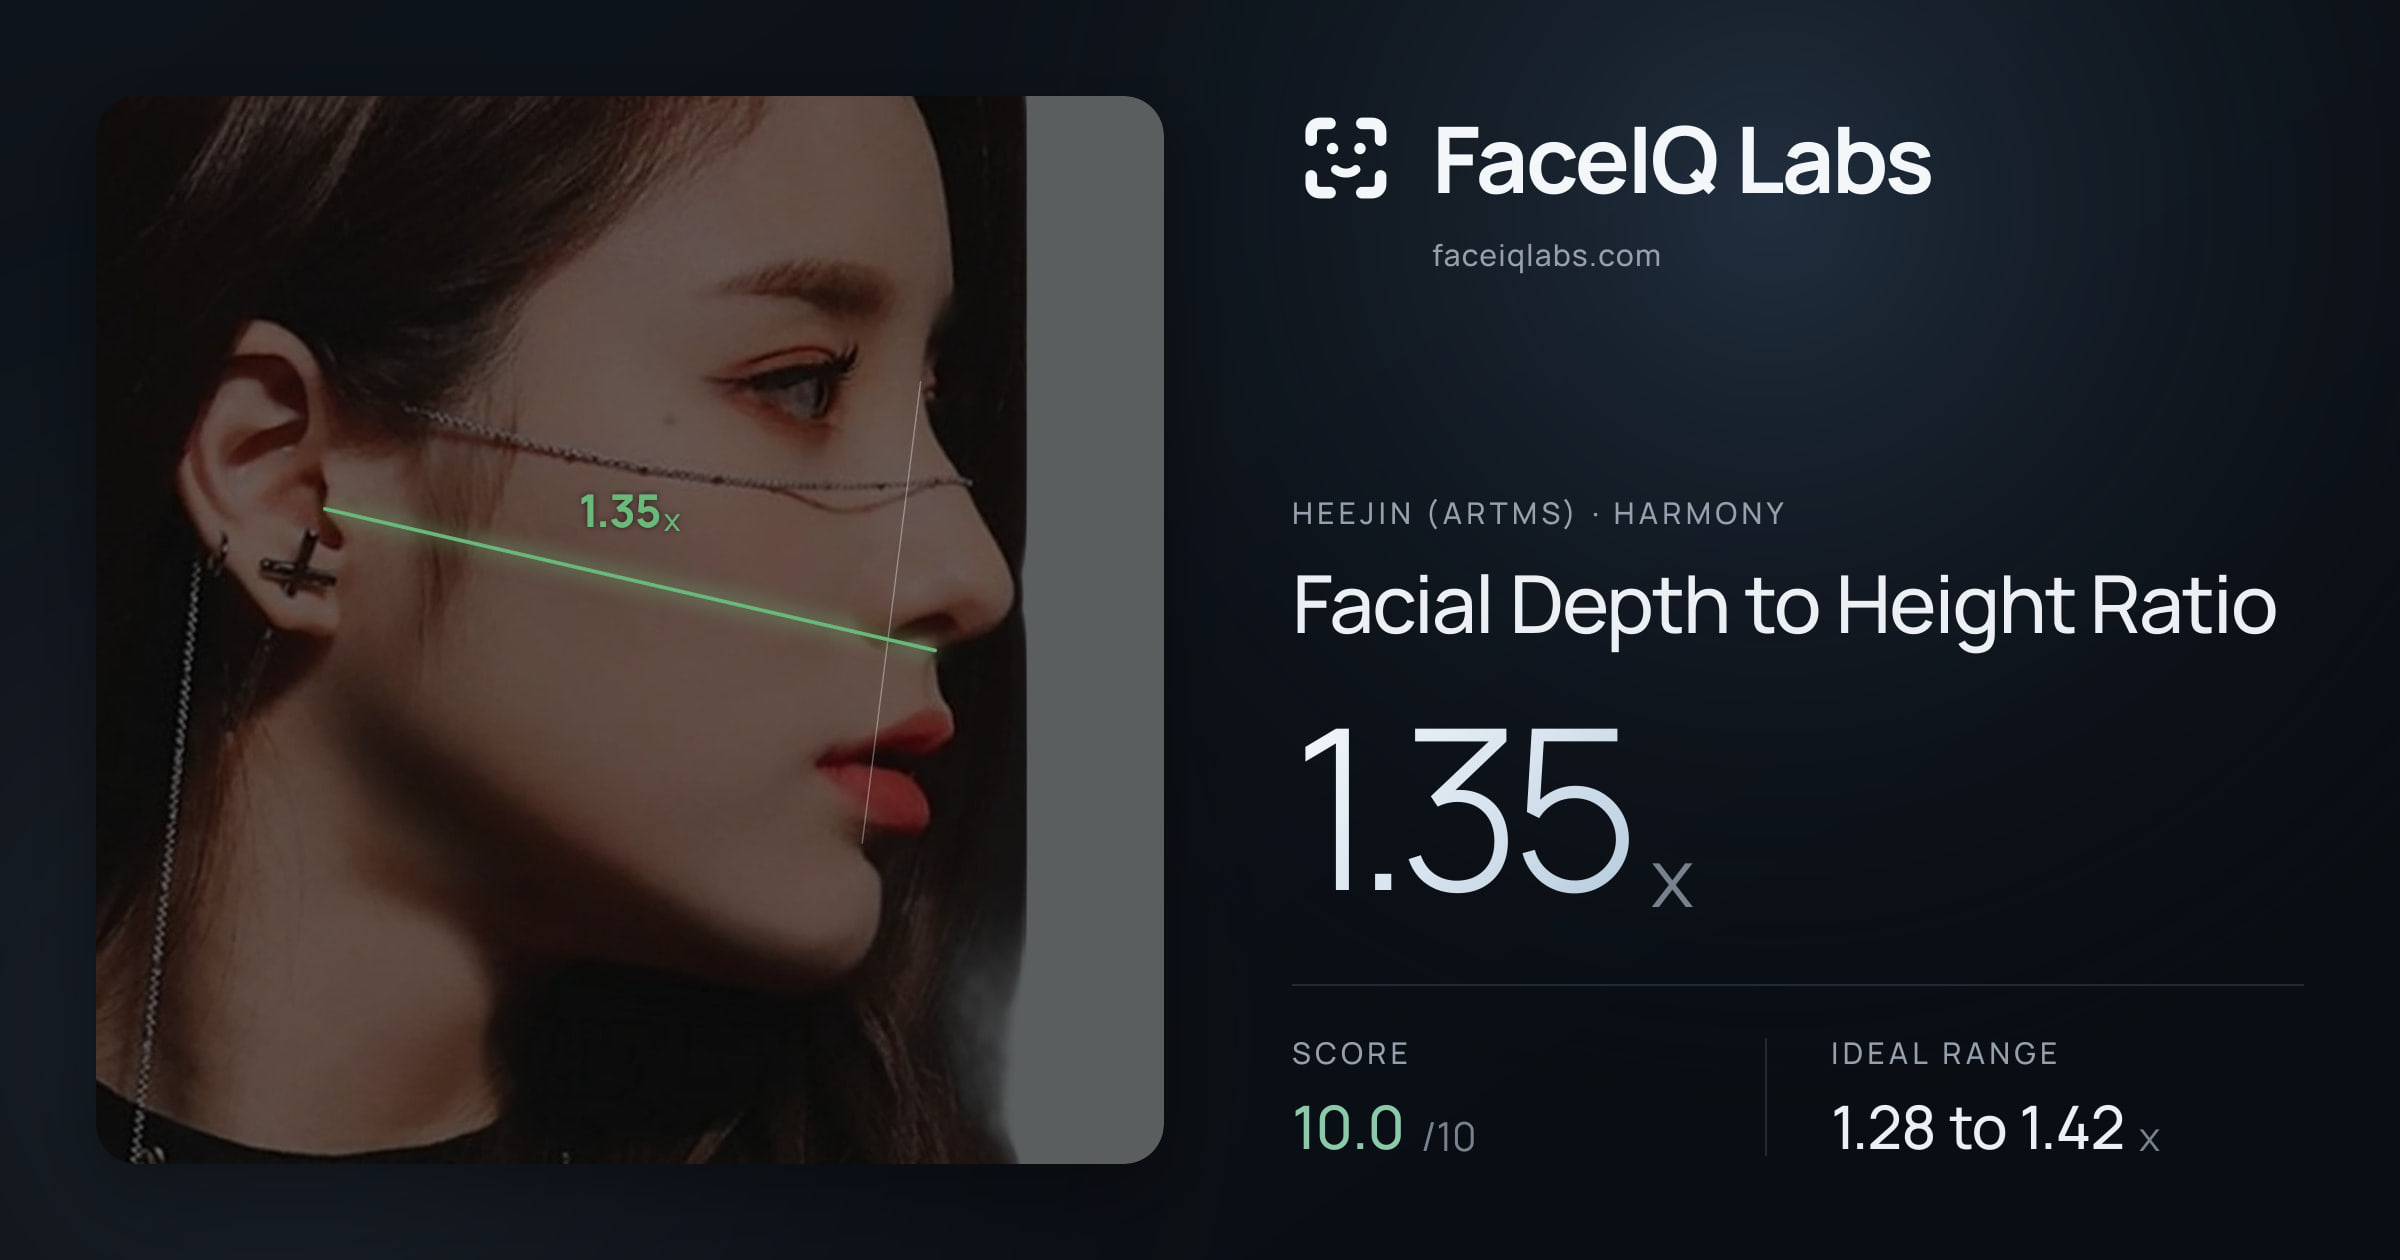Click the SCORE label
Viewport: 2400px width, 1260px height.
(x=1350, y=1053)
